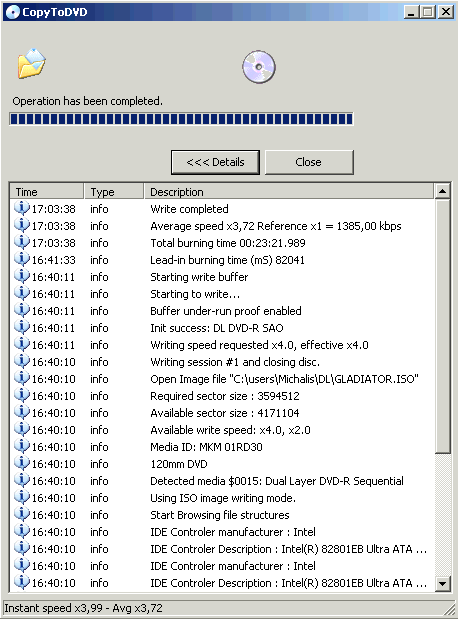Select 'Using ISO image writing mode.' text
Screen dimensions: 458x619
[223, 498]
